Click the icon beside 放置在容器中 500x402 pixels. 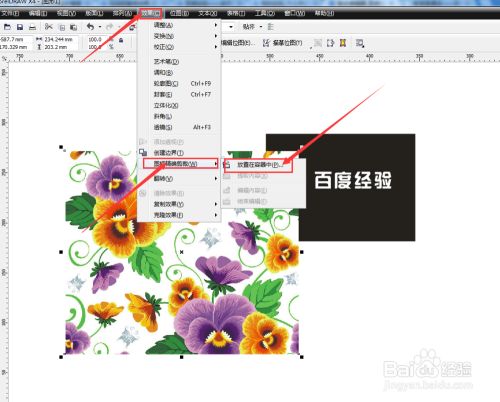[227, 164]
